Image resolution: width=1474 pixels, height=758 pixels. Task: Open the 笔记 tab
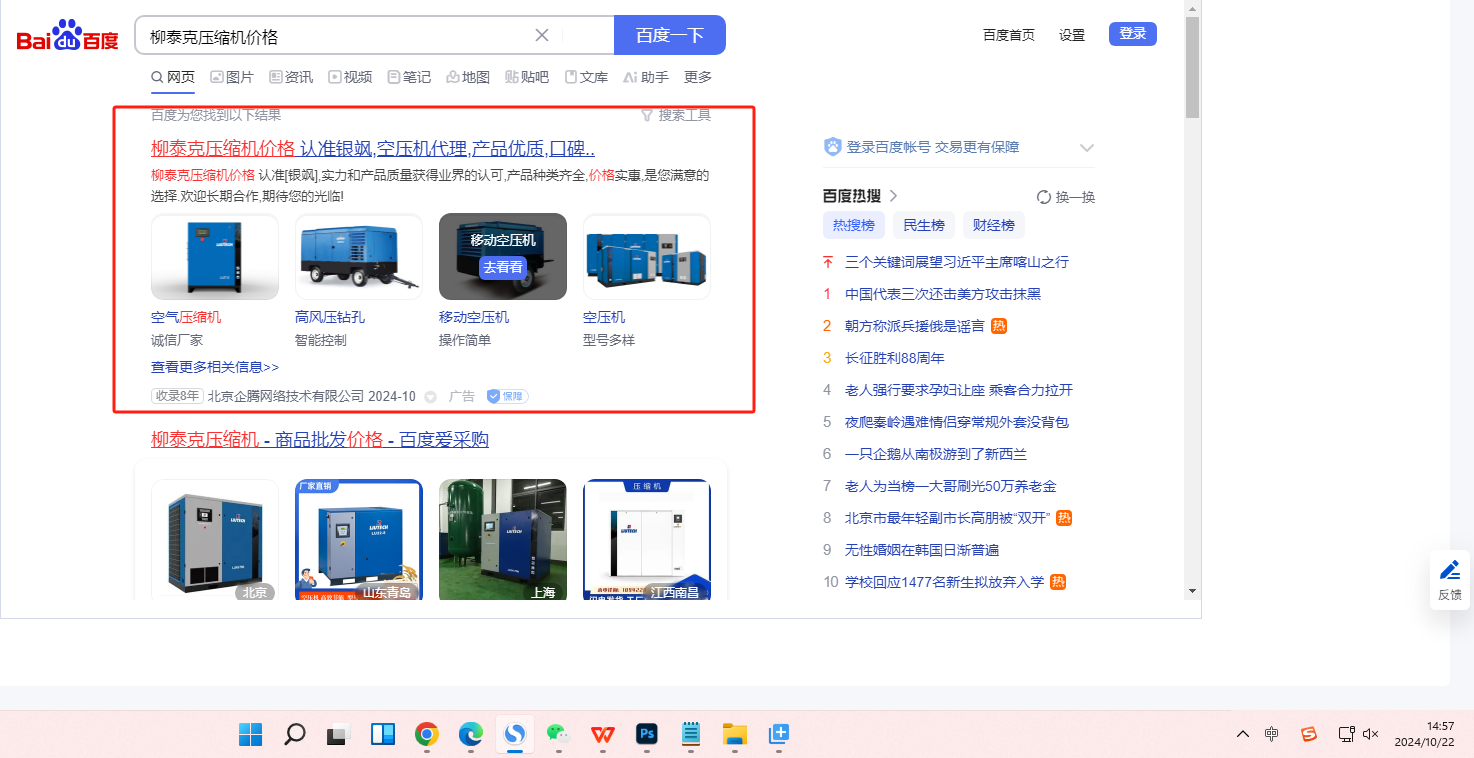coord(409,77)
